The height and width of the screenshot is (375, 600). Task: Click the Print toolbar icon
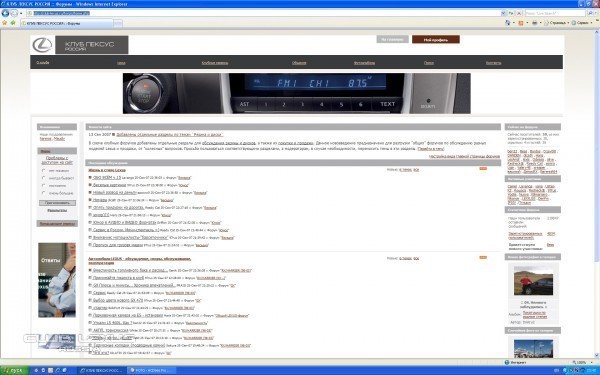tap(534, 23)
